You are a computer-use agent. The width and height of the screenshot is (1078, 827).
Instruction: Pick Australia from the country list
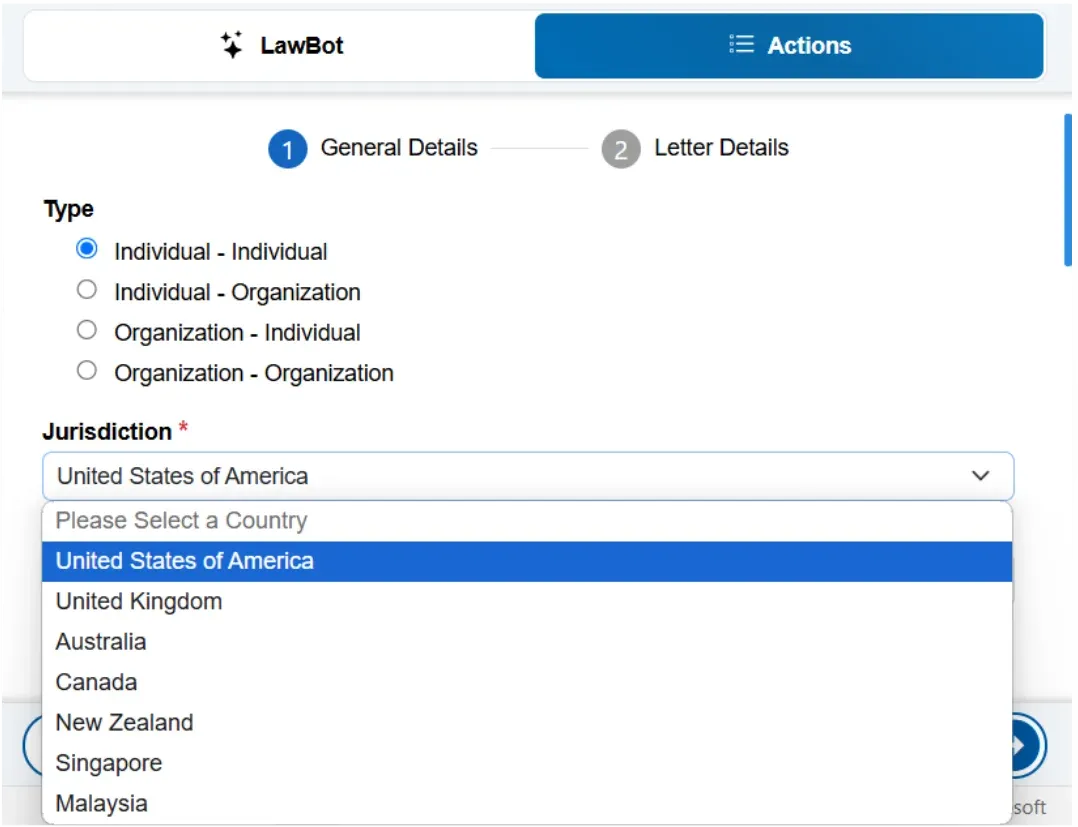click(527, 642)
